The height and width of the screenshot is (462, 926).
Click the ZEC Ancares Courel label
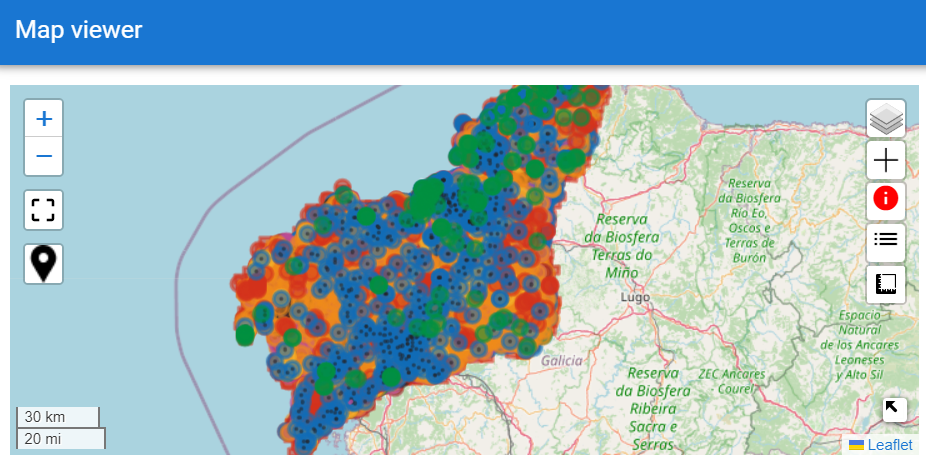(x=731, y=381)
